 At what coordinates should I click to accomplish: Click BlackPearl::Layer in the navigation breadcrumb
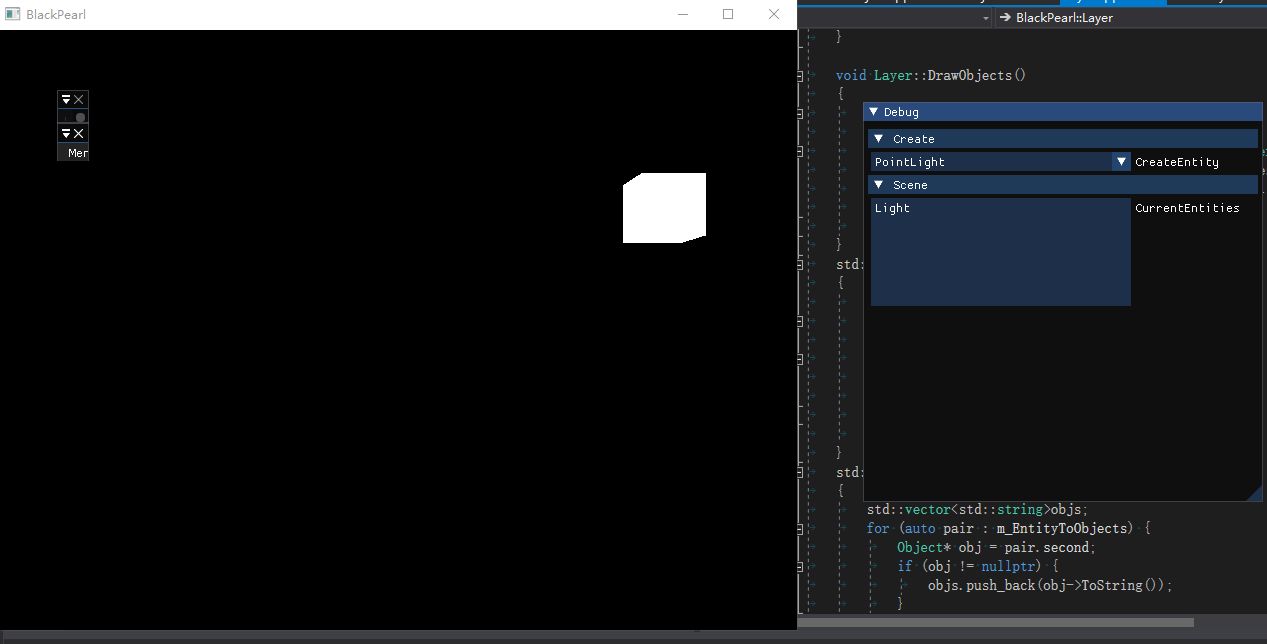(x=1066, y=17)
